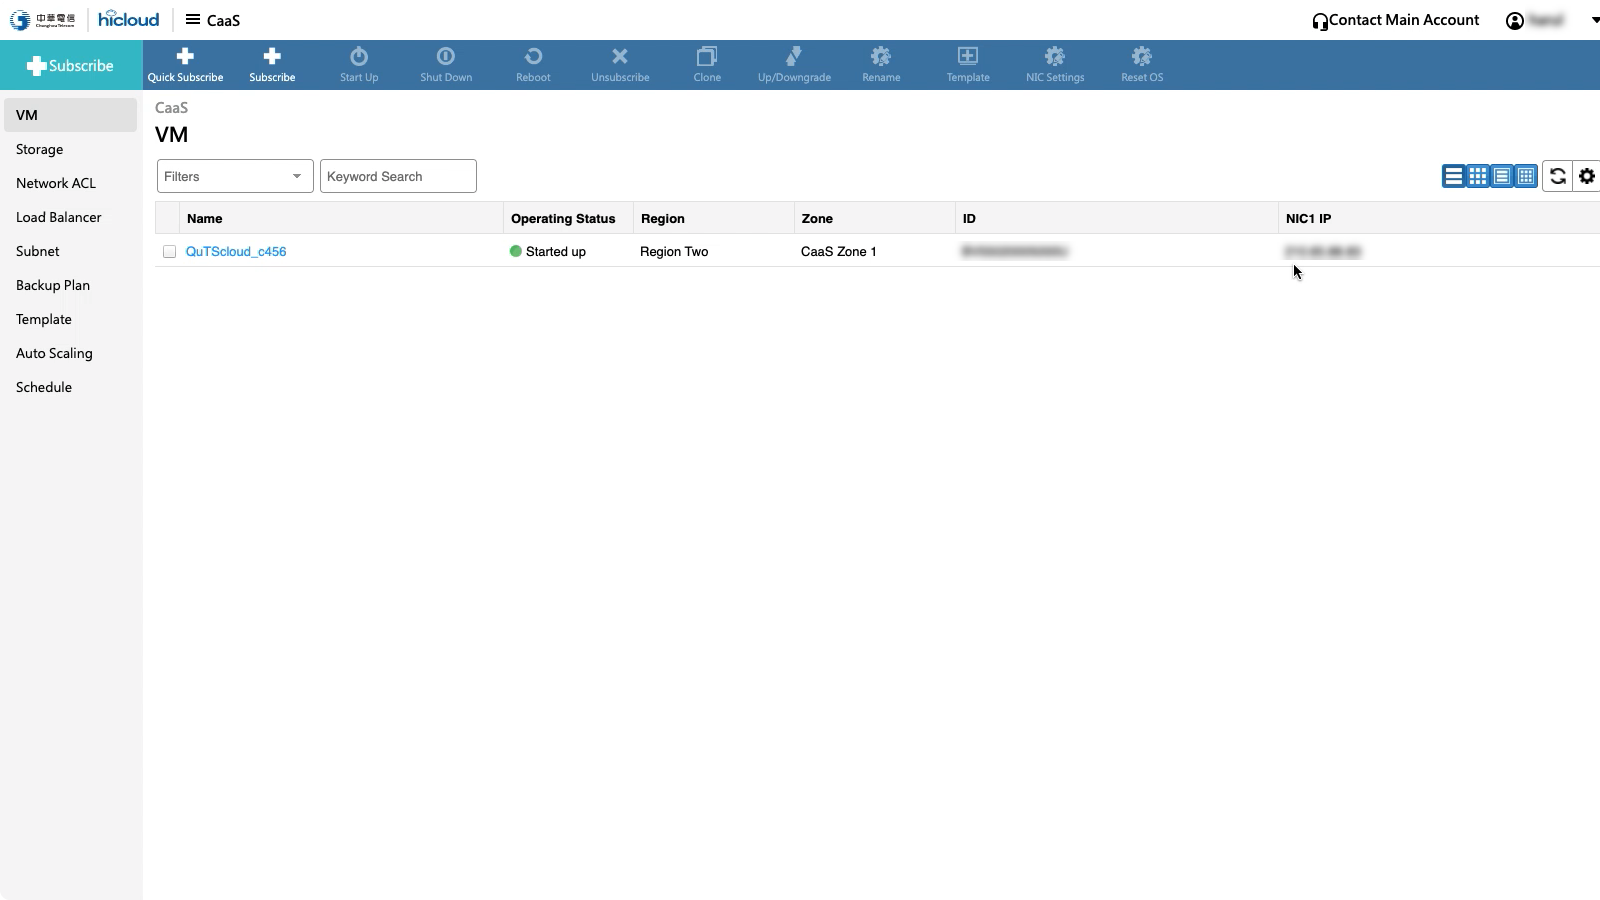This screenshot has height=900, width=1600.
Task: Select the Clone toolbar icon
Action: click(x=707, y=57)
